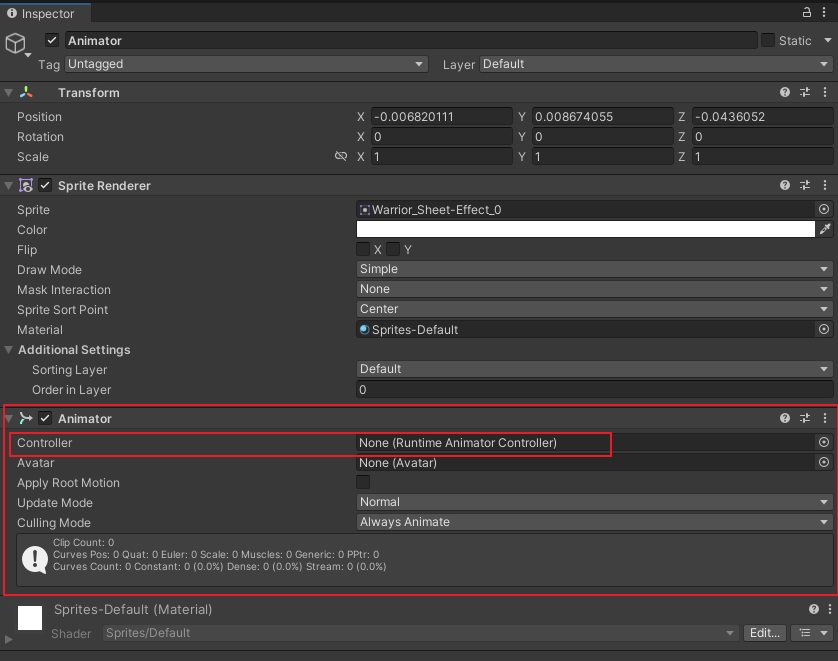Collapse the Additional Settings foldout
838x661 pixels.
tap(9, 349)
